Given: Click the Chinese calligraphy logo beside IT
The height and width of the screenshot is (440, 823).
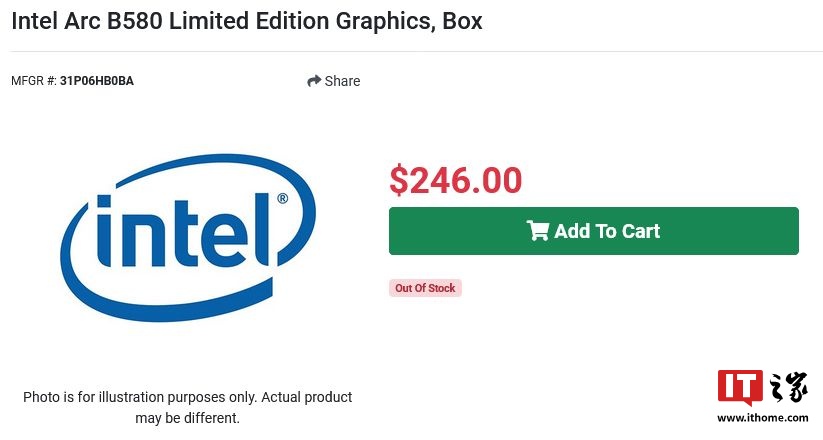Looking at the screenshot, I should click(x=789, y=387).
